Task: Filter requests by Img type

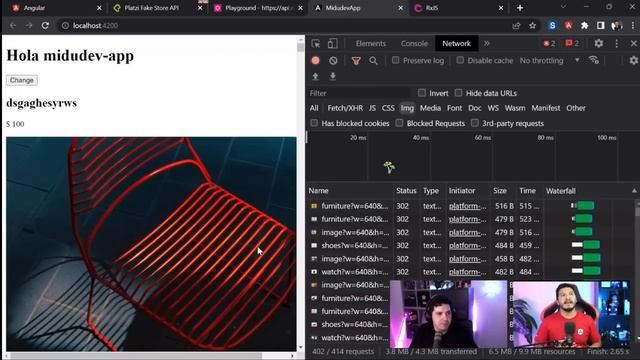Action: tap(407, 108)
